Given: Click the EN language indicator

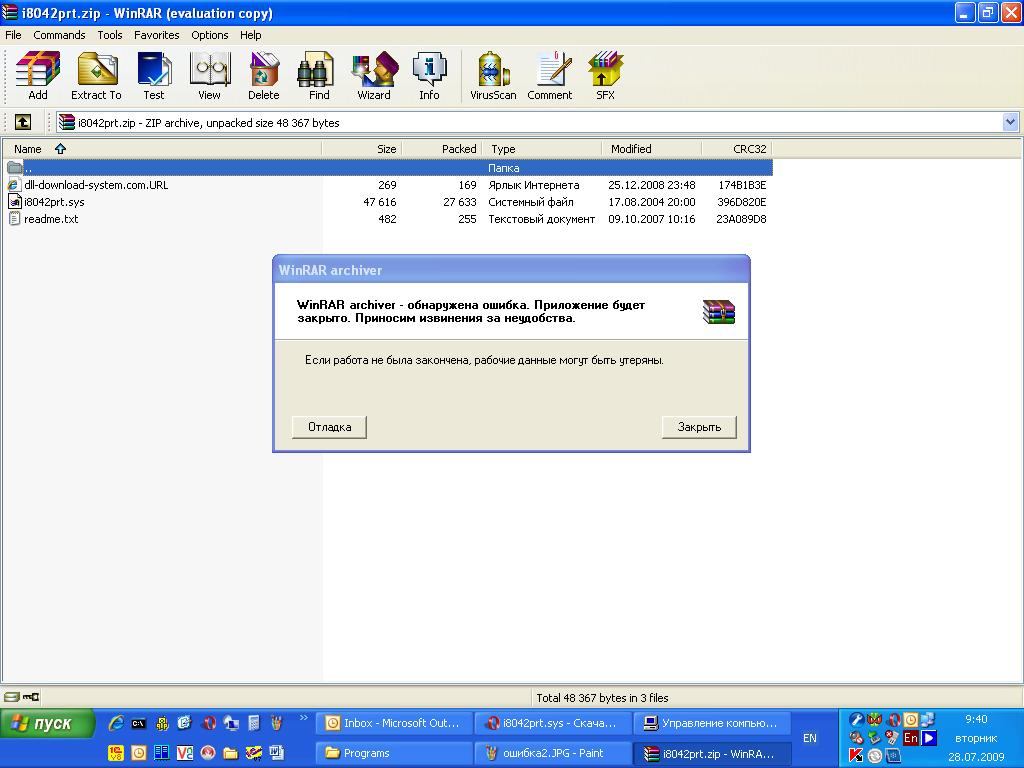Looking at the screenshot, I should click(x=810, y=738).
